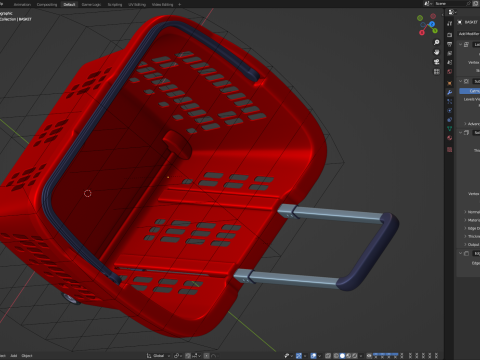Open the World properties tab

pyautogui.click(x=450, y=72)
